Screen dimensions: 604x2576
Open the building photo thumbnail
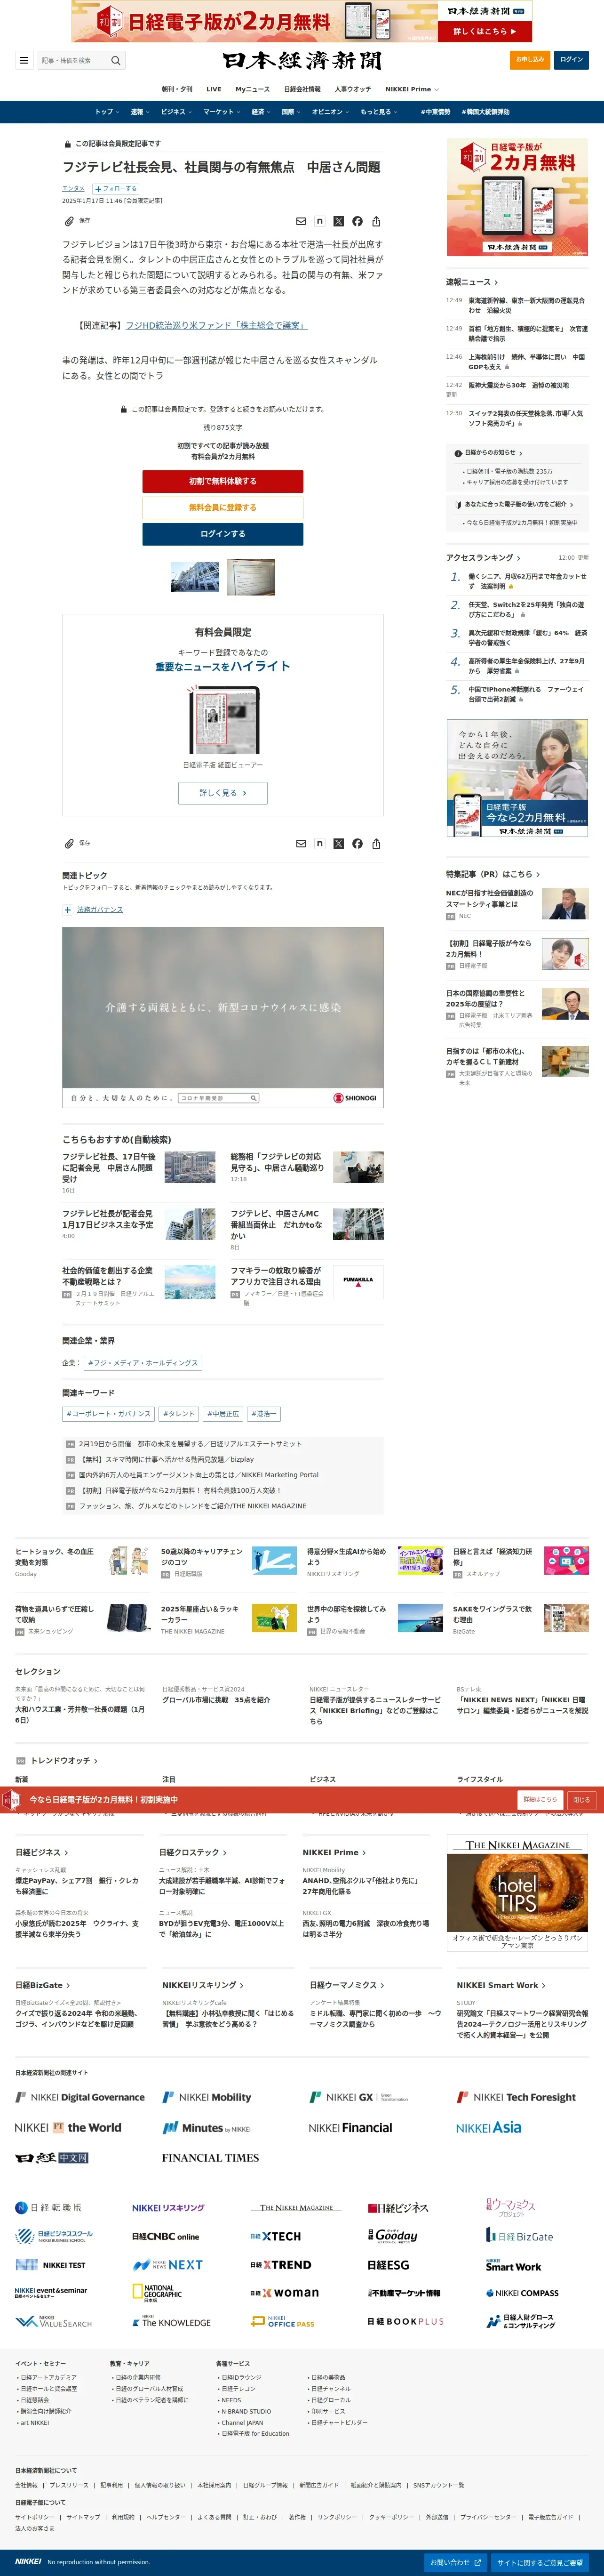(195, 577)
